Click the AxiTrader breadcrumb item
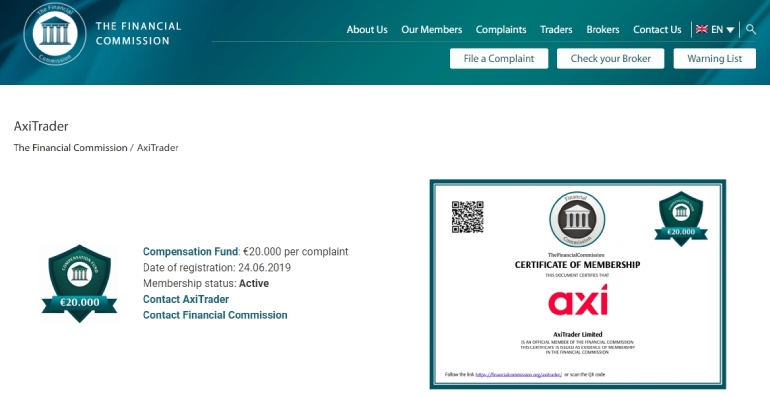770x396 pixels. click(158, 148)
